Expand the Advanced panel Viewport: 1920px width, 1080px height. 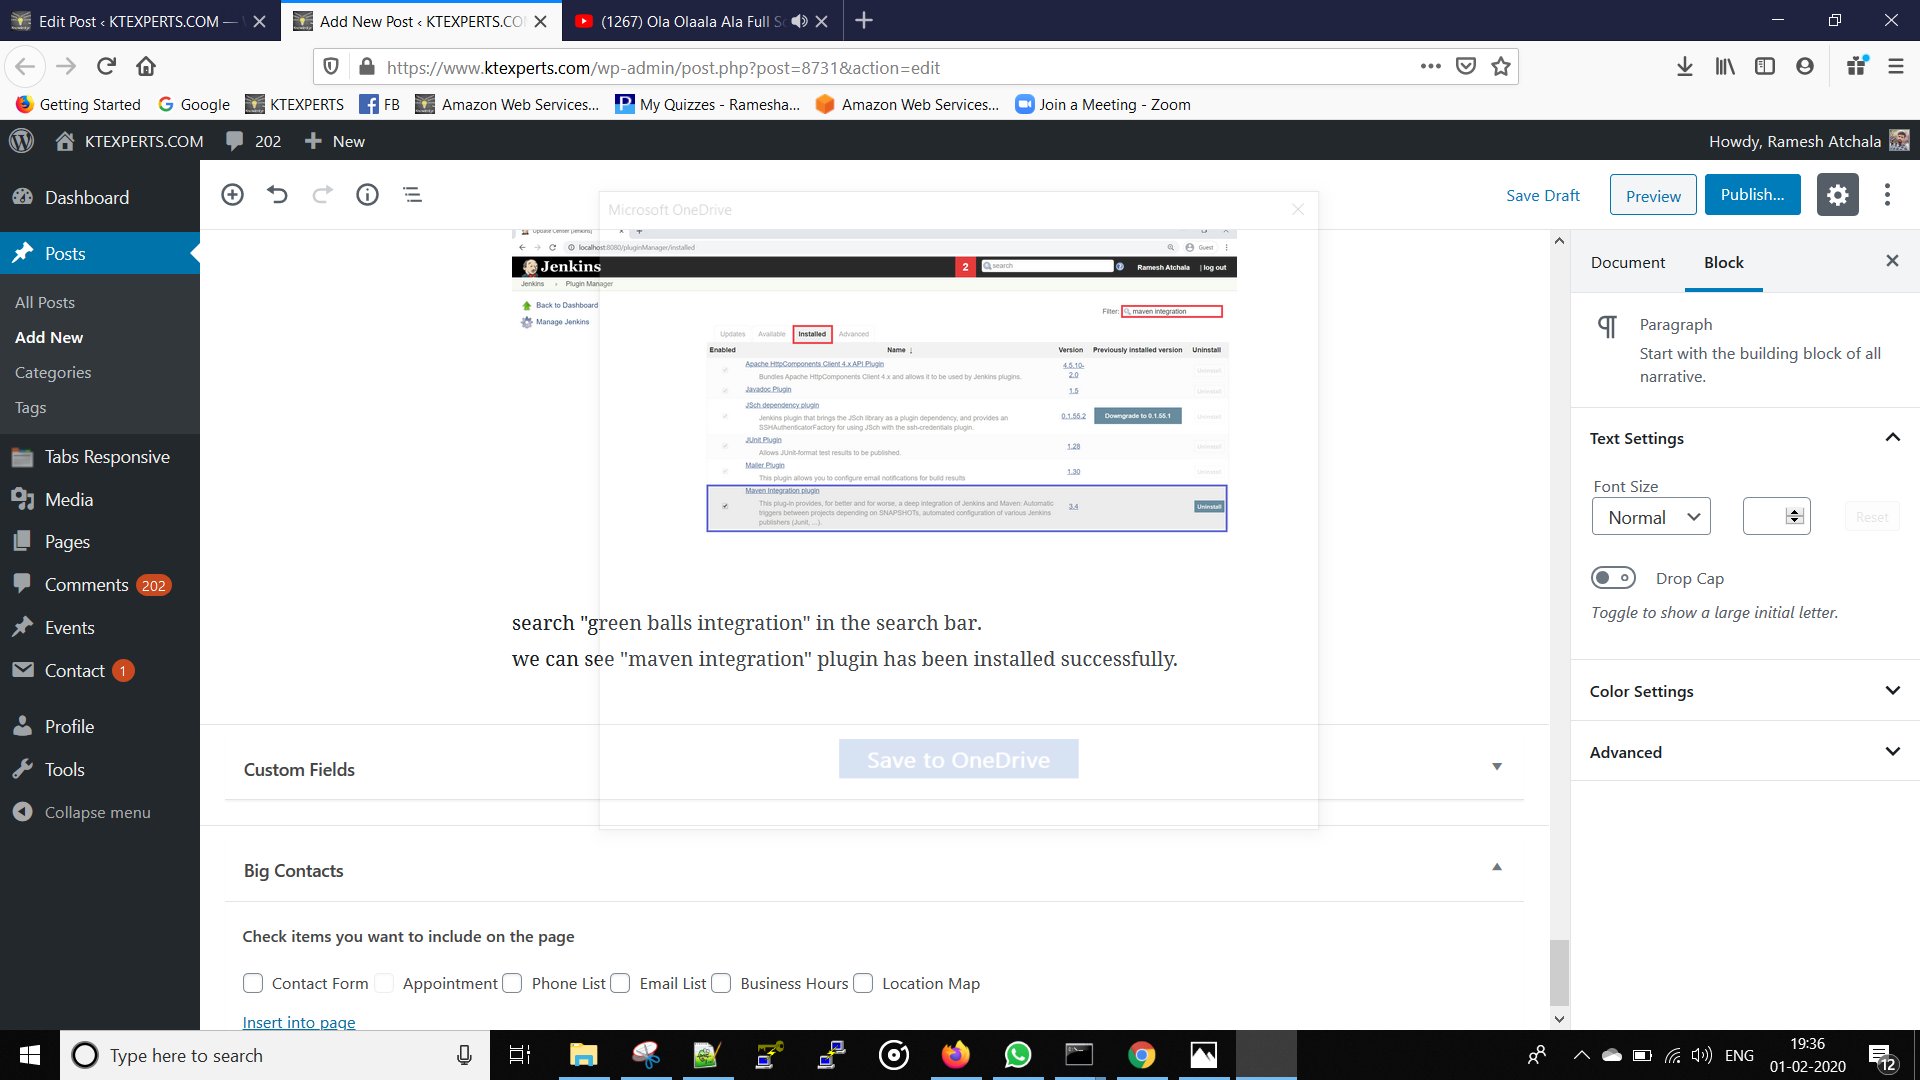pyautogui.click(x=1744, y=752)
